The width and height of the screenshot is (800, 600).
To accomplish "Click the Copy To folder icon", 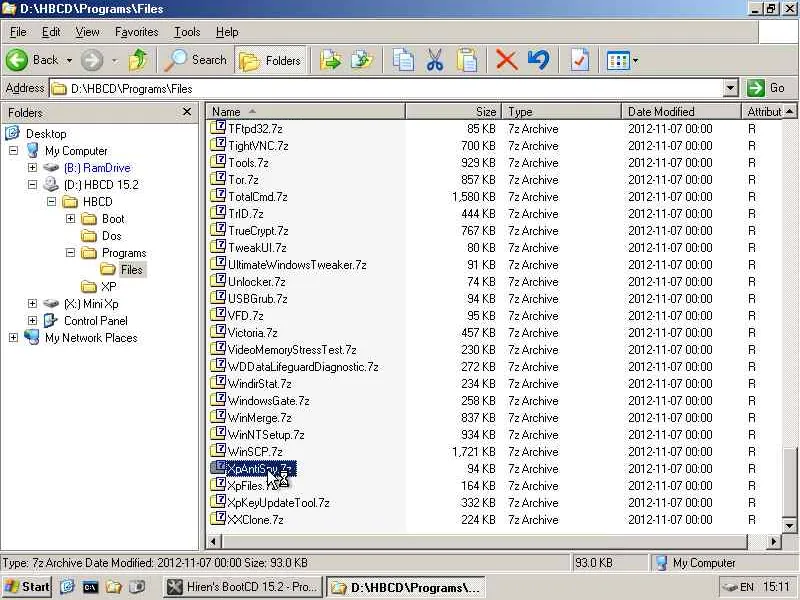I will (362, 60).
